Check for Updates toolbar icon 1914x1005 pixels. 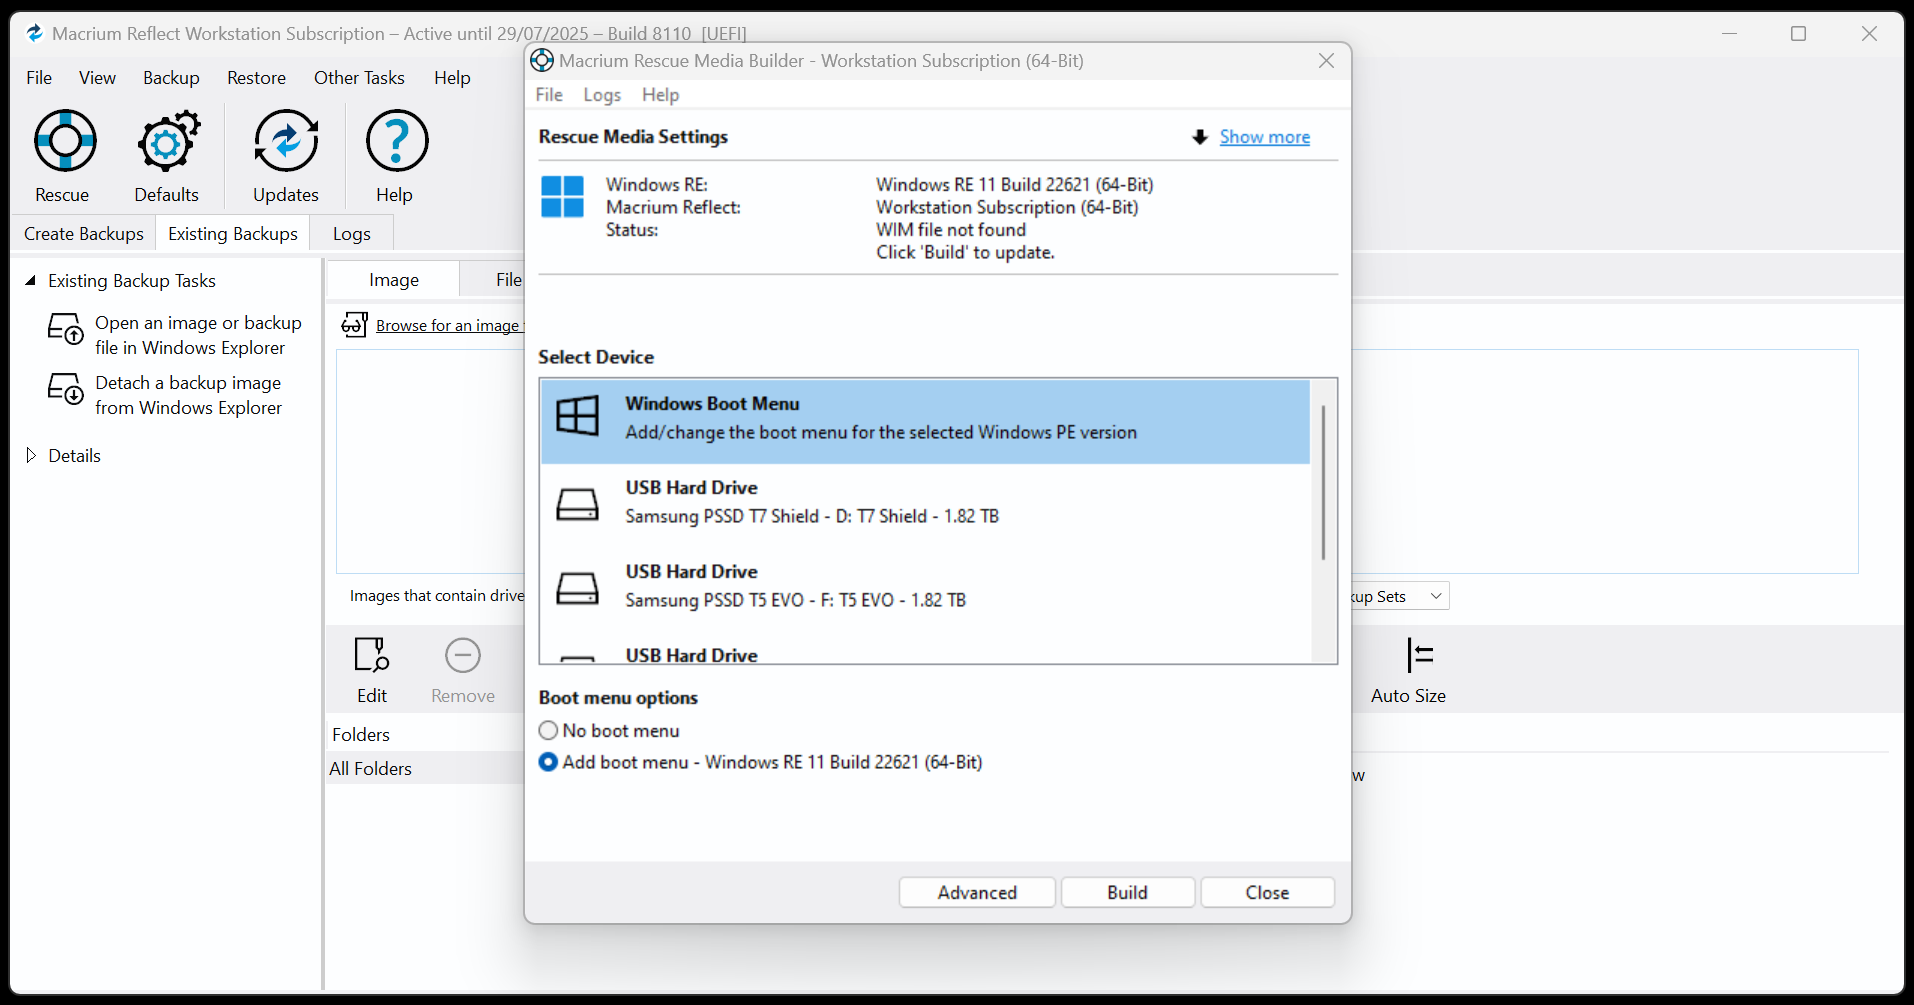[x=286, y=141]
